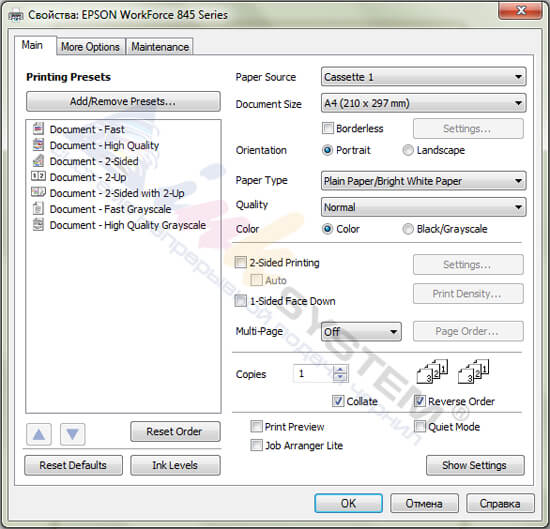Turn on Quiet Mode
550x529 pixels.
[420, 427]
